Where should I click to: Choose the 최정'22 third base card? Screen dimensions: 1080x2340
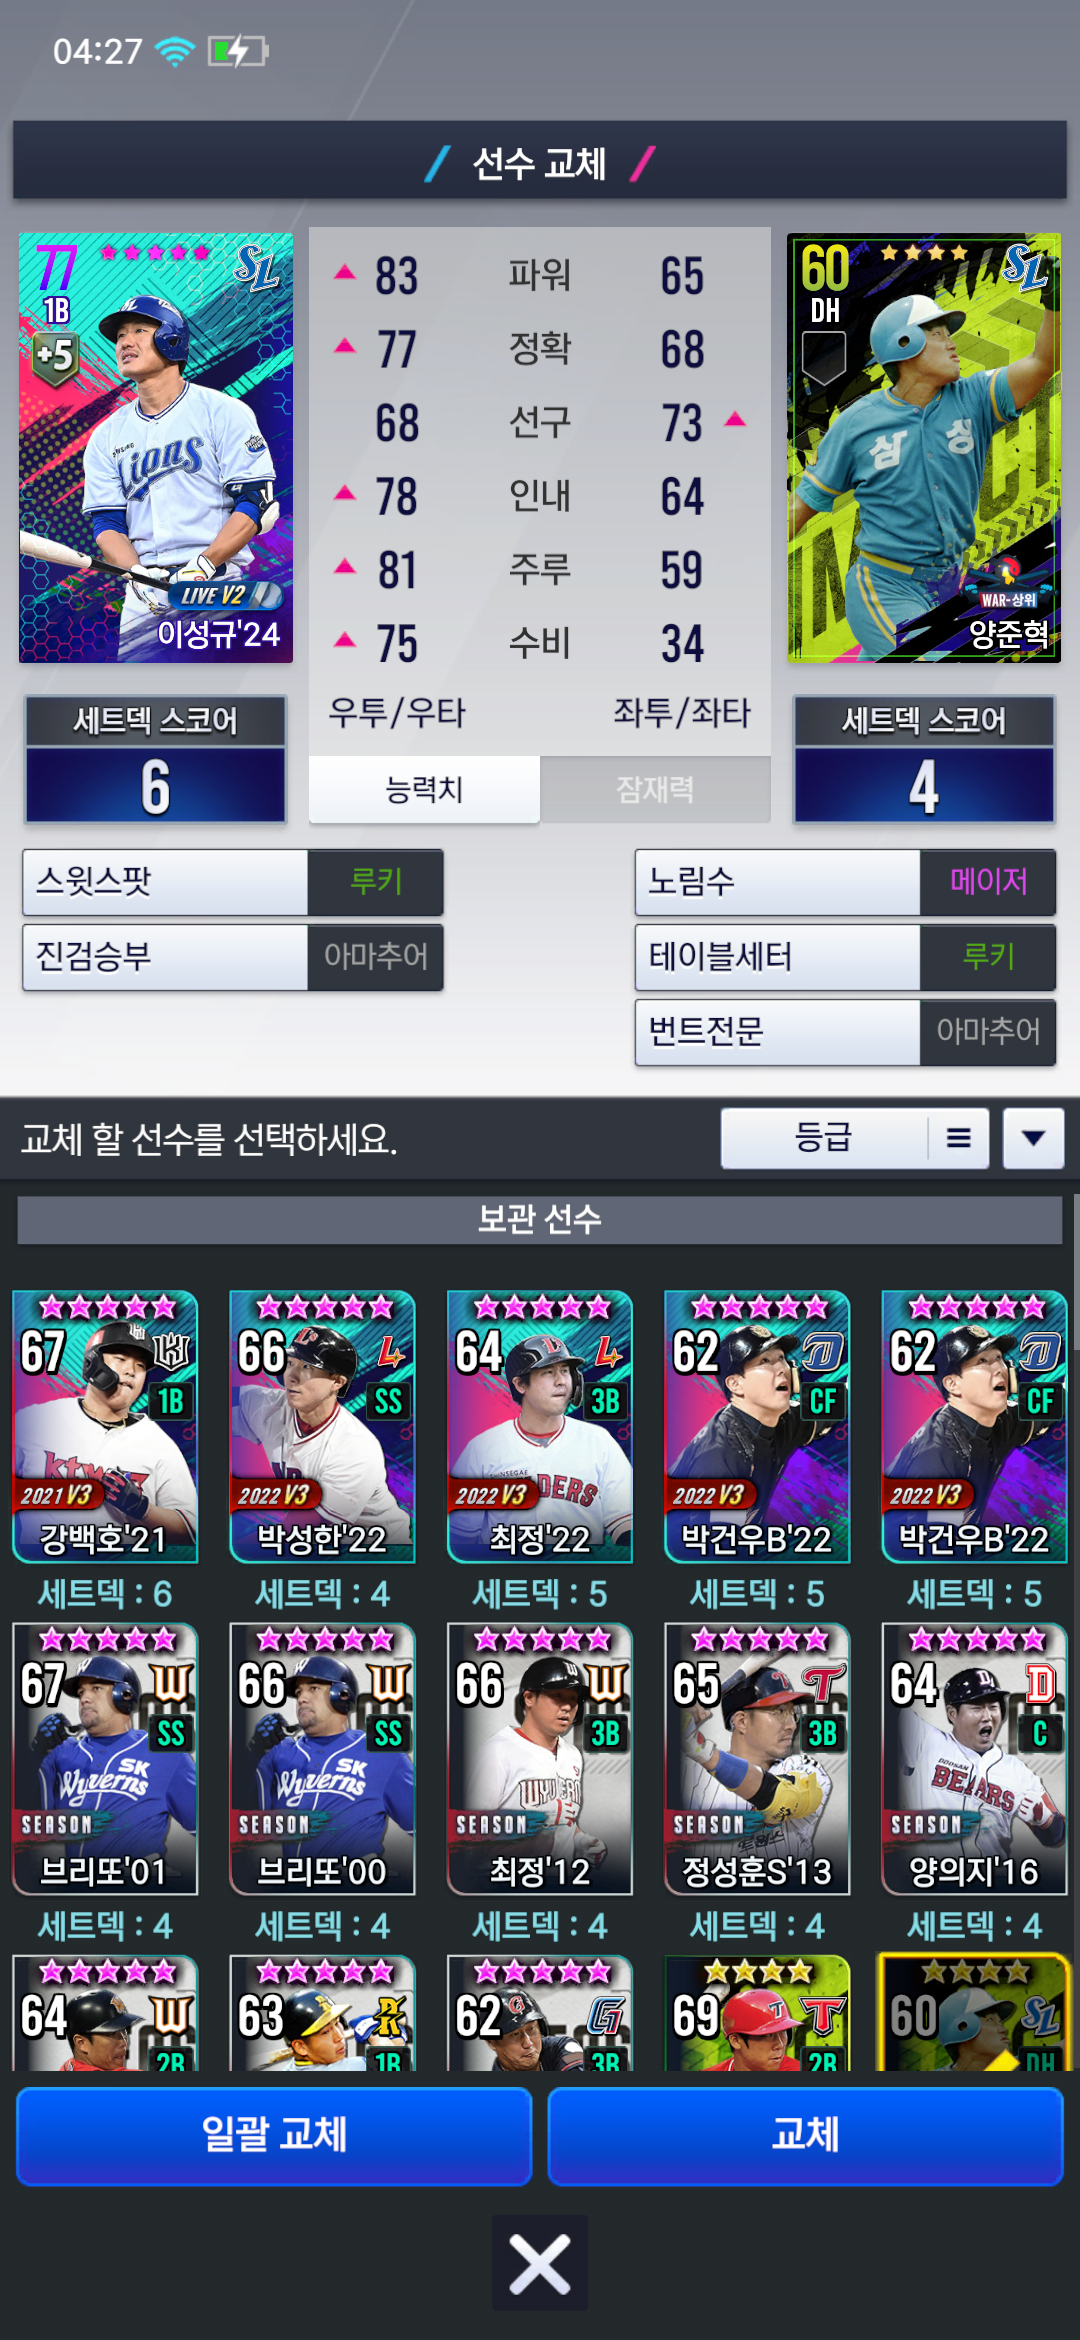click(x=540, y=1427)
